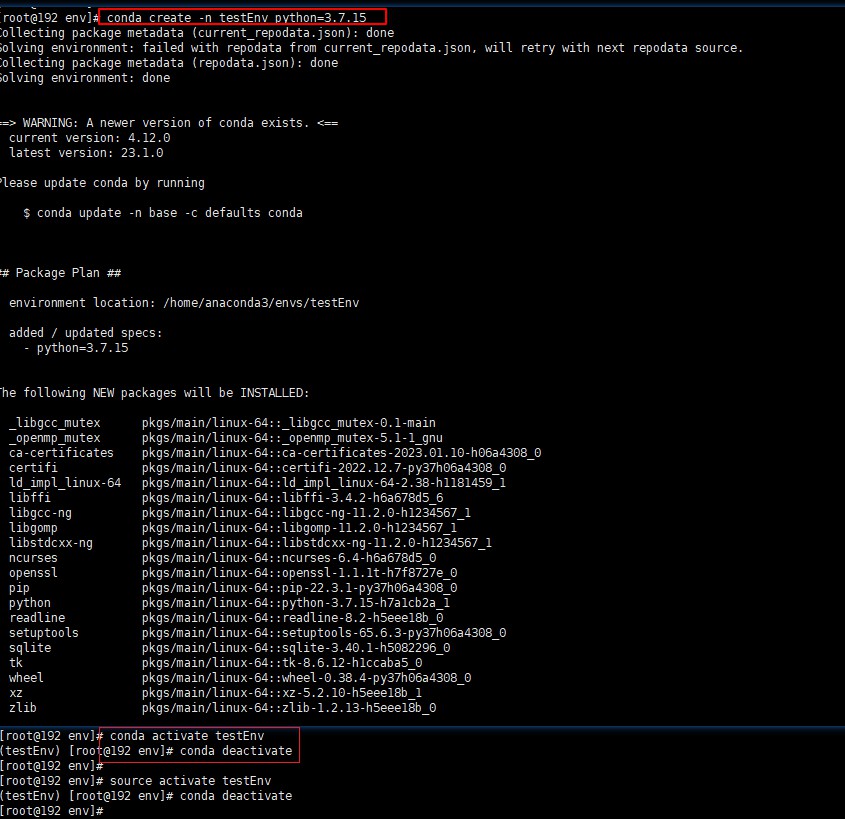Click the 'Collecting package metadata (repodata.json): done' line
845x819 pixels.
click(x=169, y=63)
